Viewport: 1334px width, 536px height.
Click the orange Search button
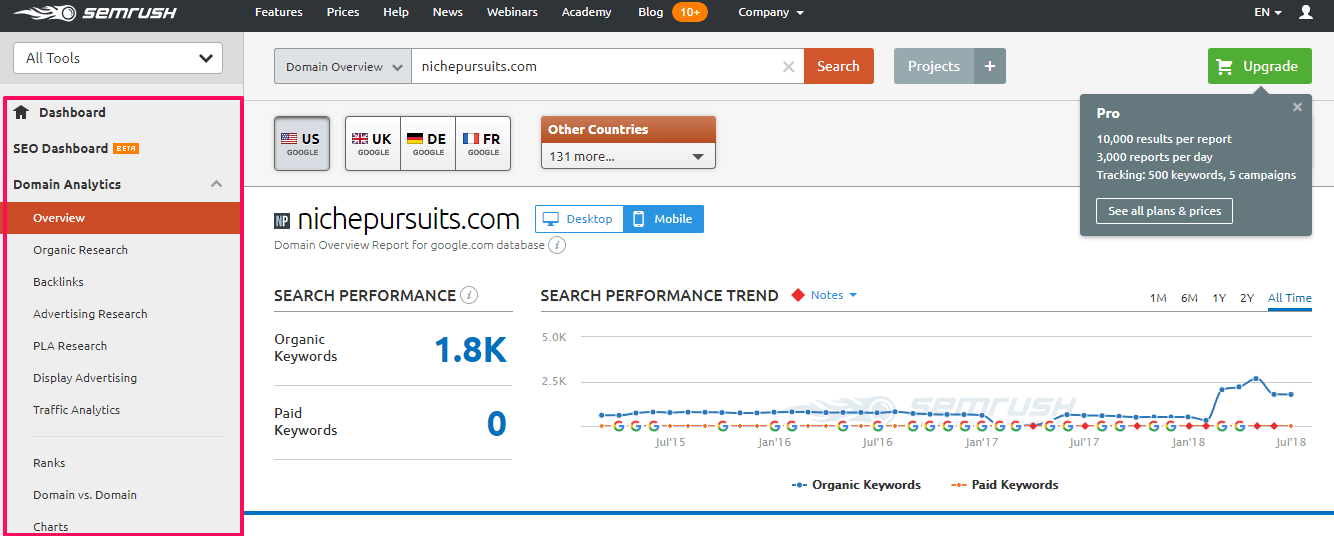(839, 66)
